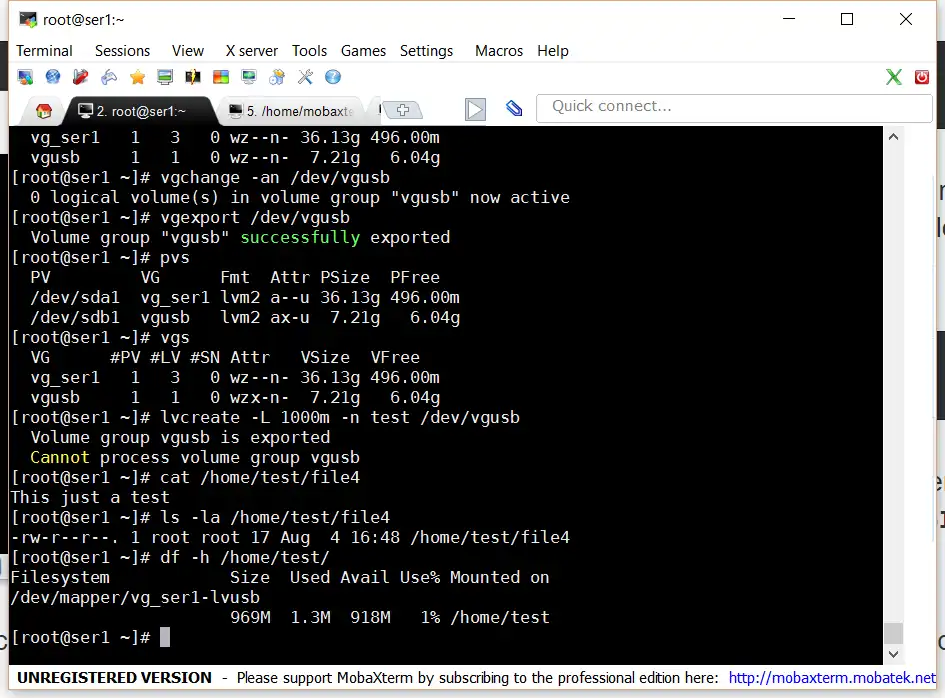Click the terminal scrollbar up arrow

893,137
